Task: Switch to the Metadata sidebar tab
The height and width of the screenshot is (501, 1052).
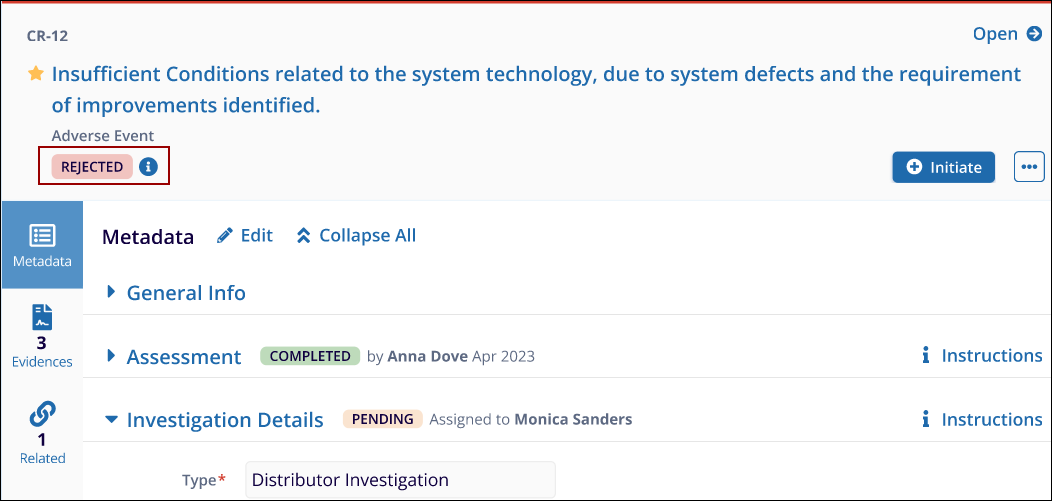Action: click(x=42, y=245)
